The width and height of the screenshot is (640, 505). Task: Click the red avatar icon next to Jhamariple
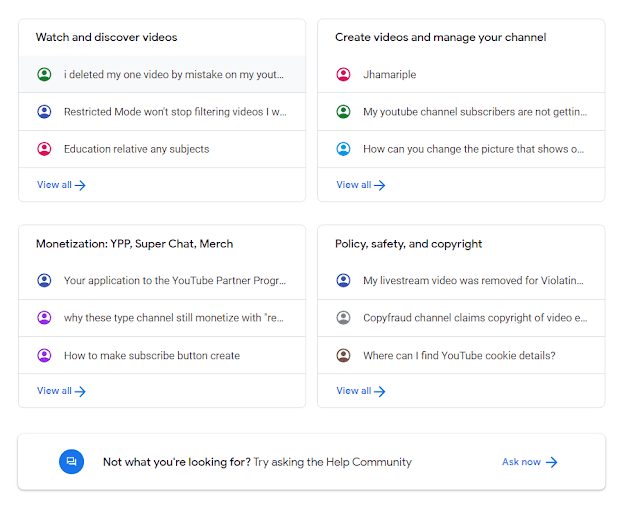tap(343, 74)
